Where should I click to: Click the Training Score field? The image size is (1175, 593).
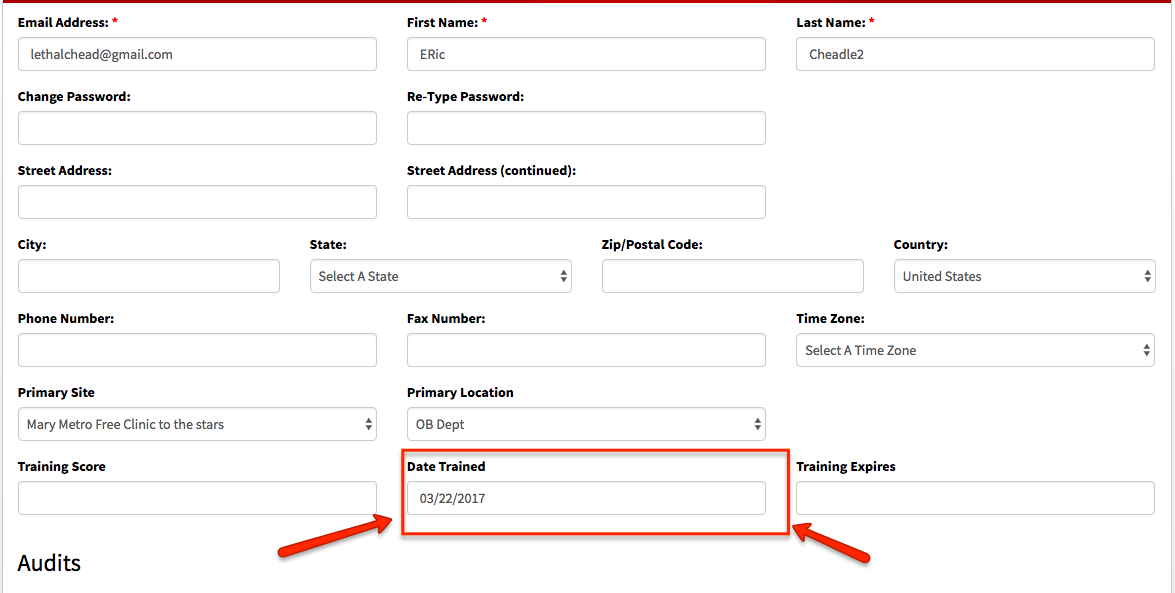[x=197, y=498]
